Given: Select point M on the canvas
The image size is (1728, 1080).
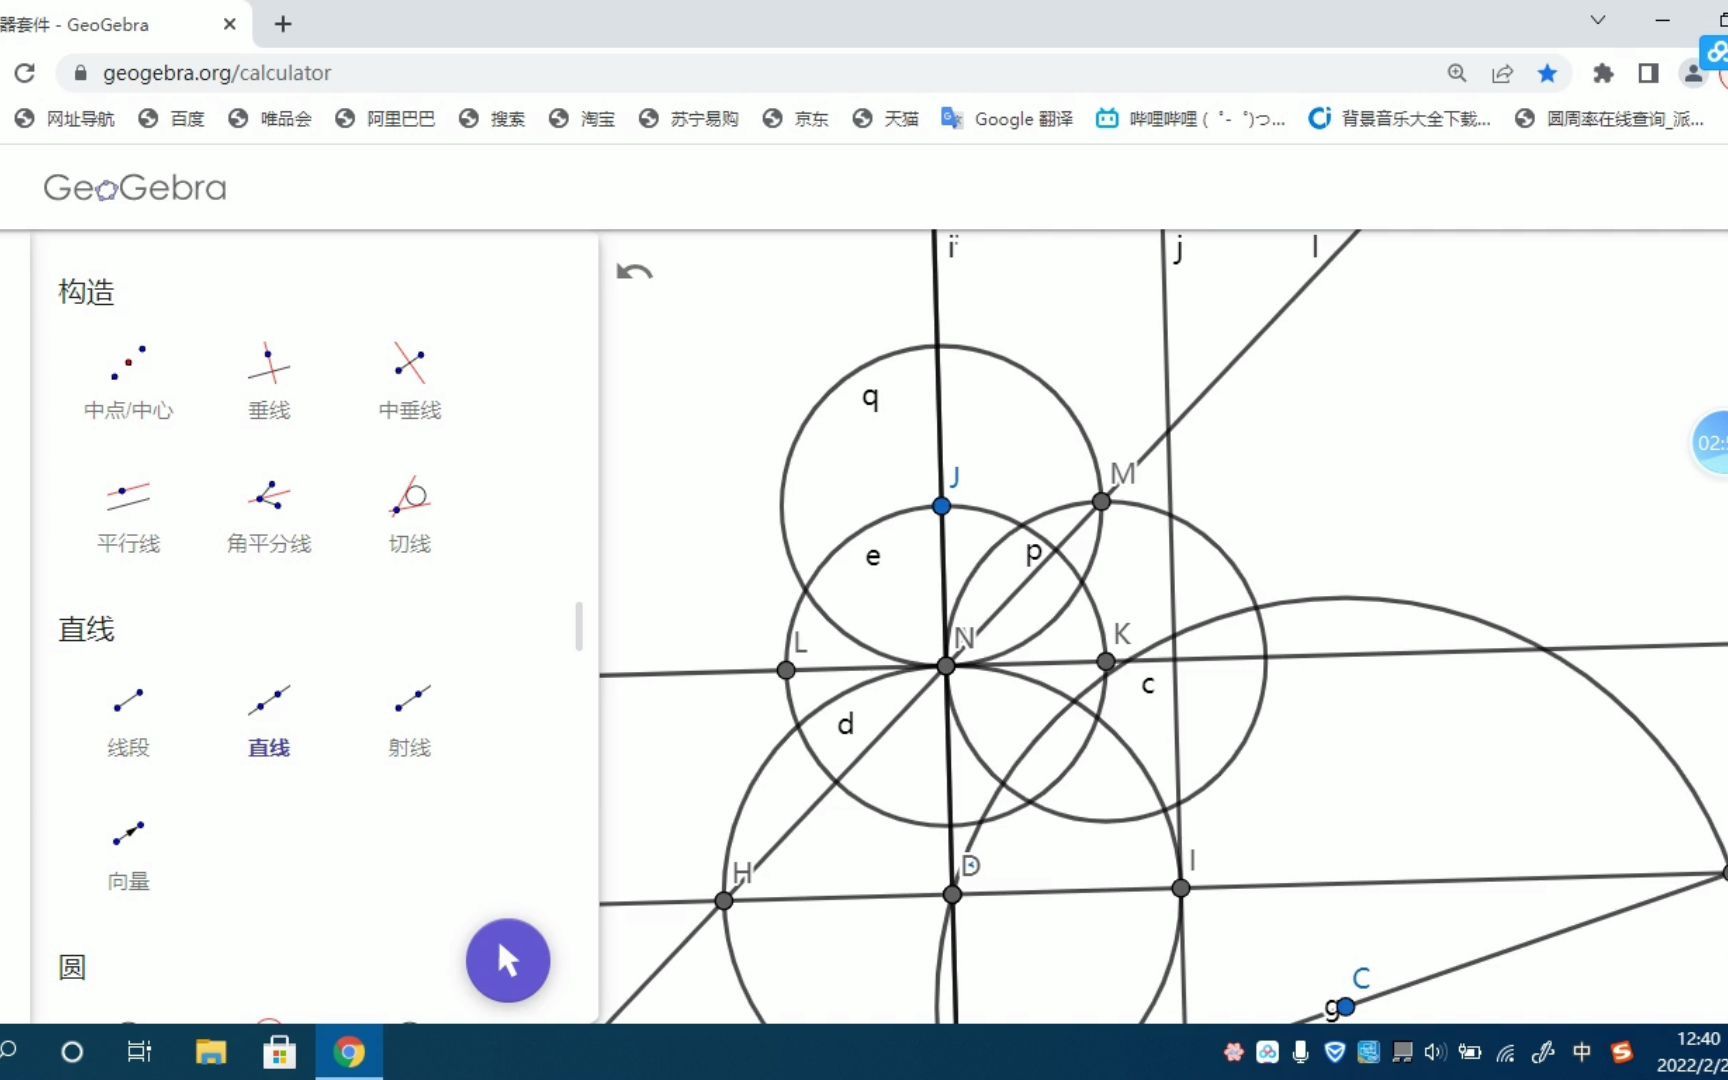Looking at the screenshot, I should (x=1101, y=501).
